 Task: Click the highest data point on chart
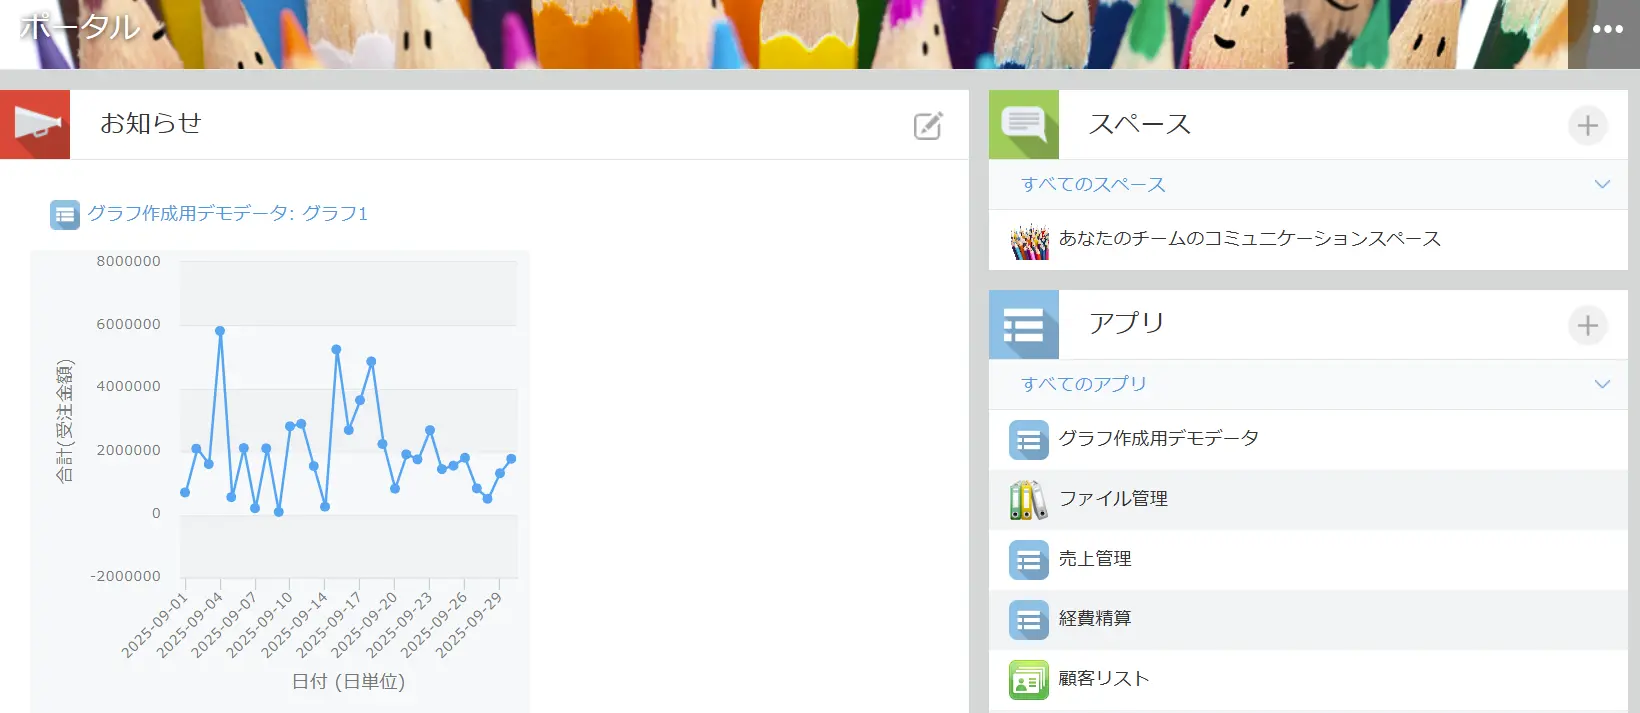[220, 331]
